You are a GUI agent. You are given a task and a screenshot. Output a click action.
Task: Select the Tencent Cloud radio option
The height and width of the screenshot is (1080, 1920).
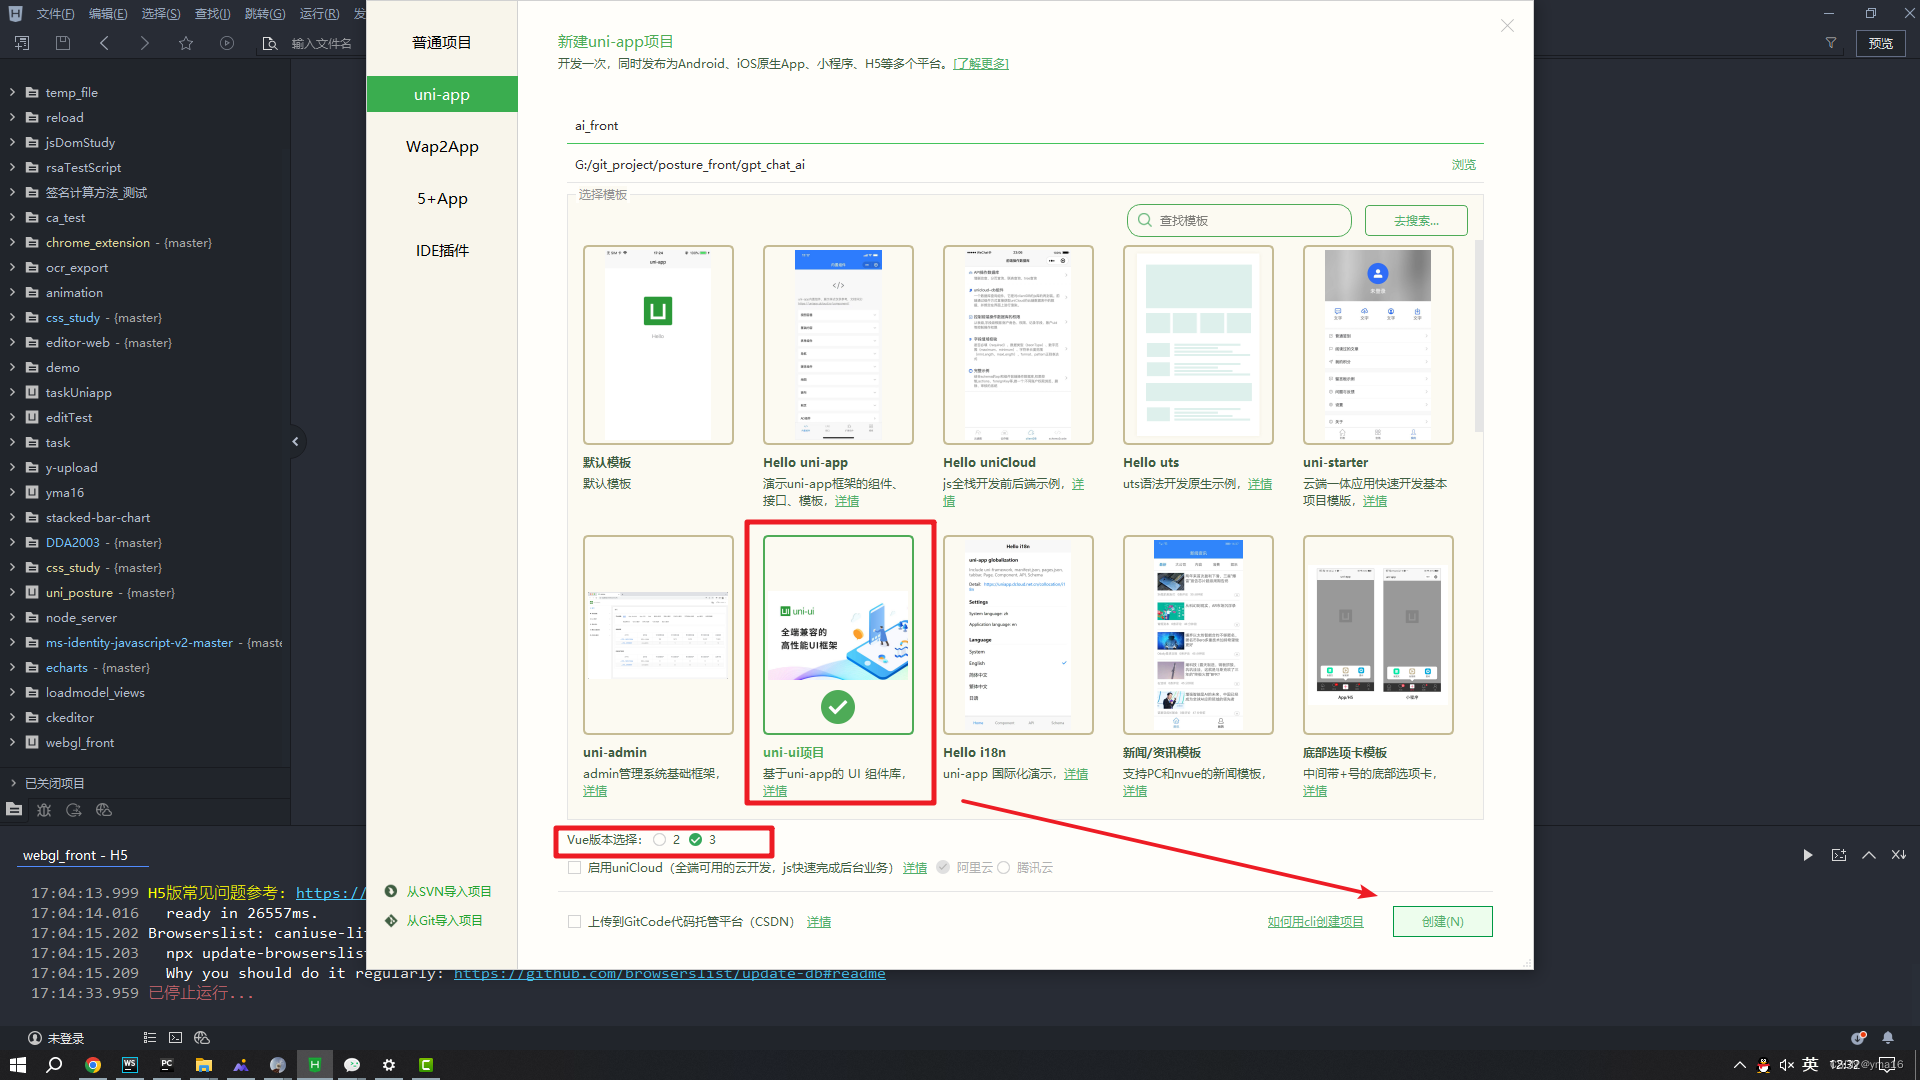(x=1003, y=868)
